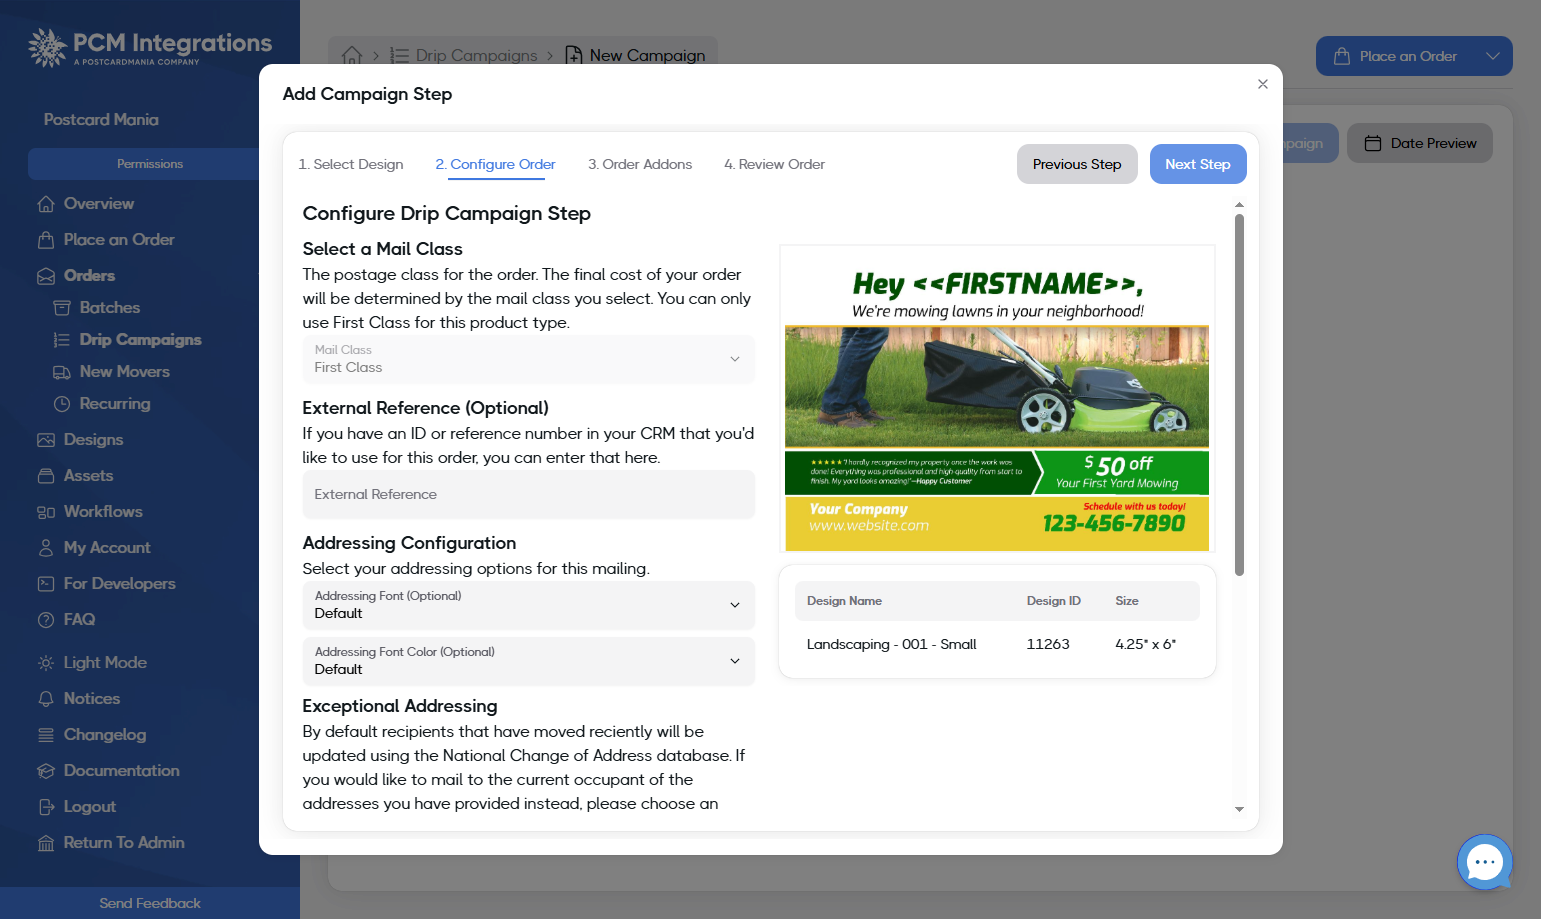Open the Review Order step tab
Screen dimensions: 1541x919
(775, 164)
